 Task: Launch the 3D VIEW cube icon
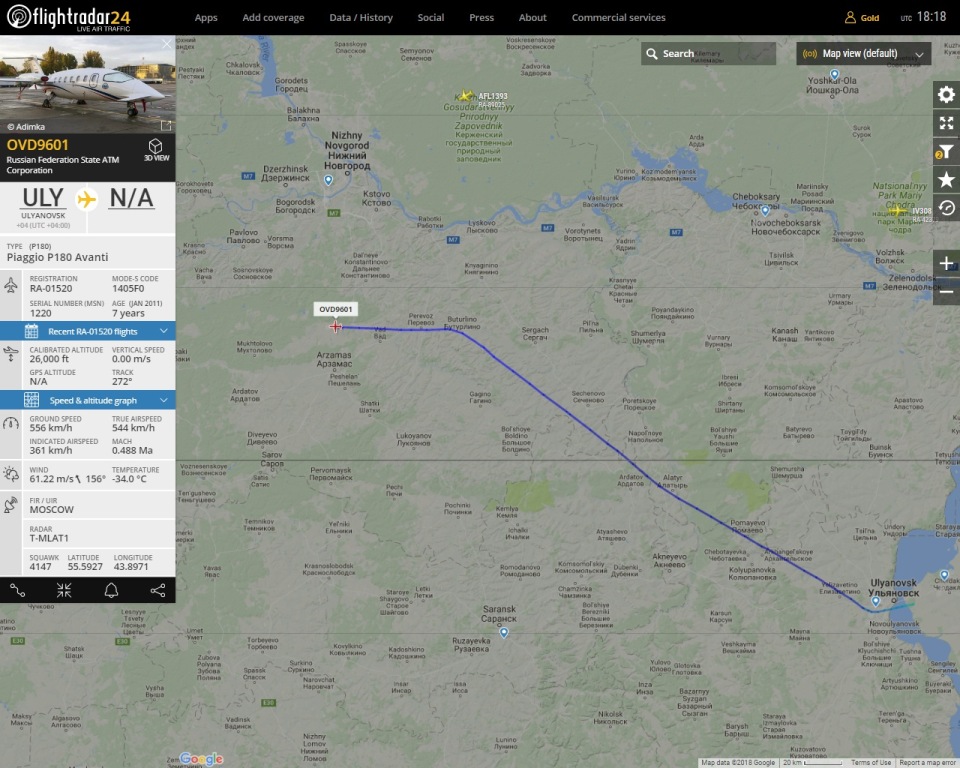tap(156, 149)
